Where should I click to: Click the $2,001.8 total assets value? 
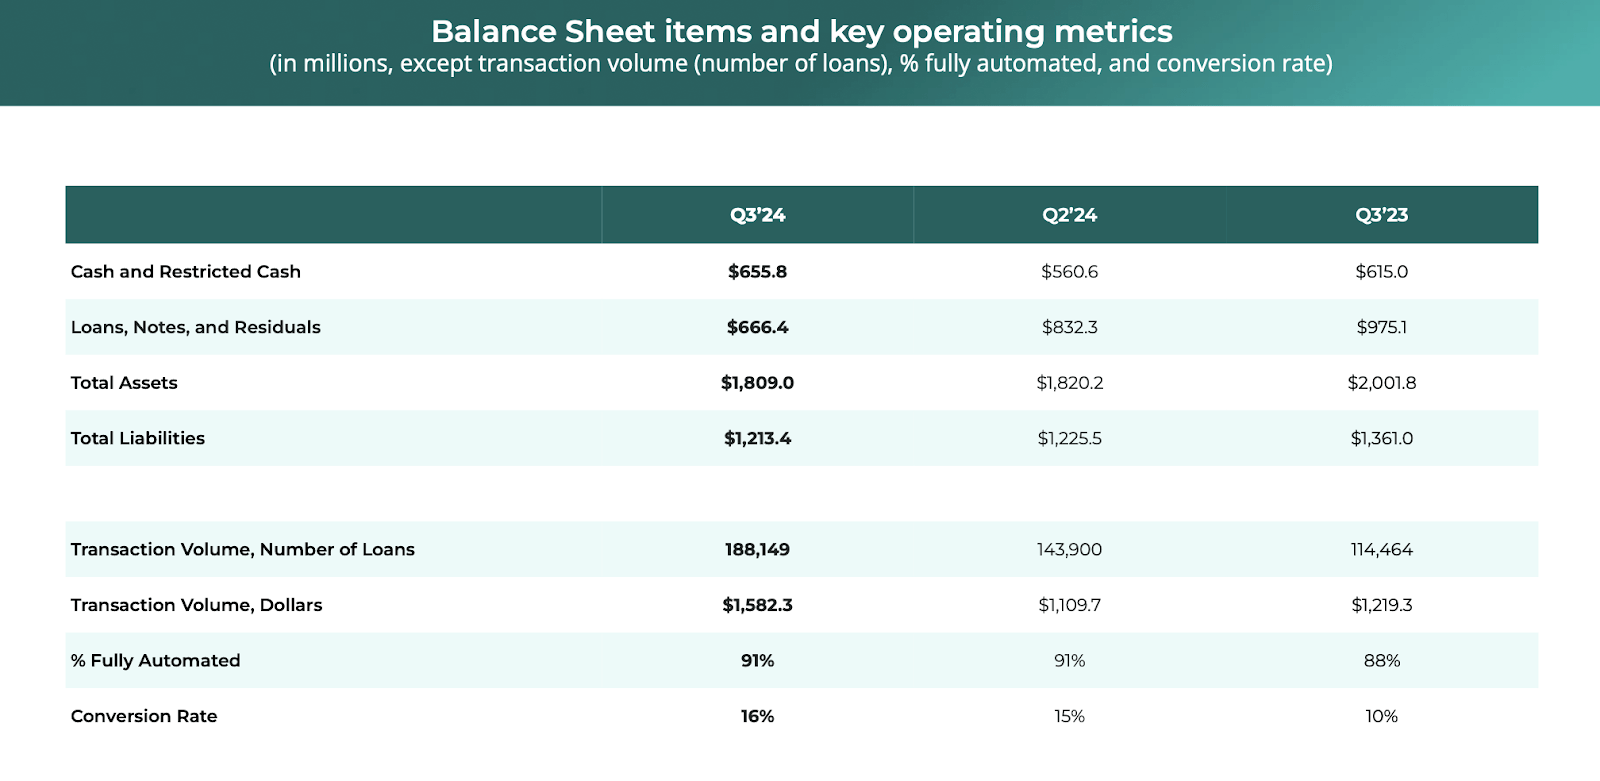tap(1381, 383)
